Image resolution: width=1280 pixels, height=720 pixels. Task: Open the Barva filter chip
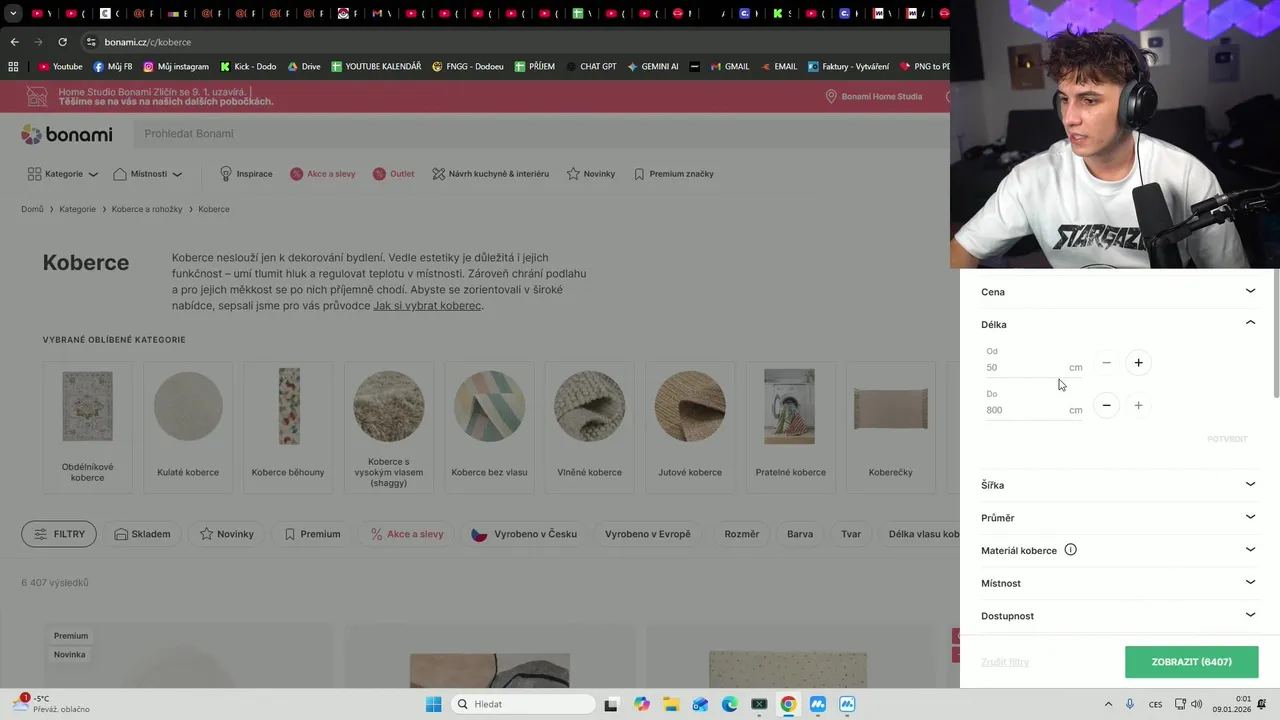point(800,534)
